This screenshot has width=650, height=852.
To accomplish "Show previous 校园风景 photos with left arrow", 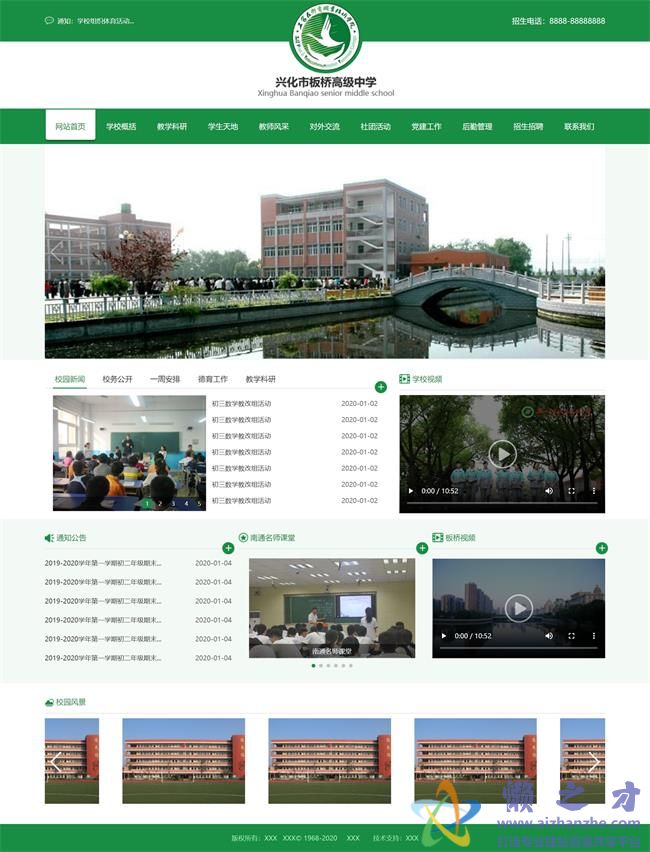I will coord(55,761).
